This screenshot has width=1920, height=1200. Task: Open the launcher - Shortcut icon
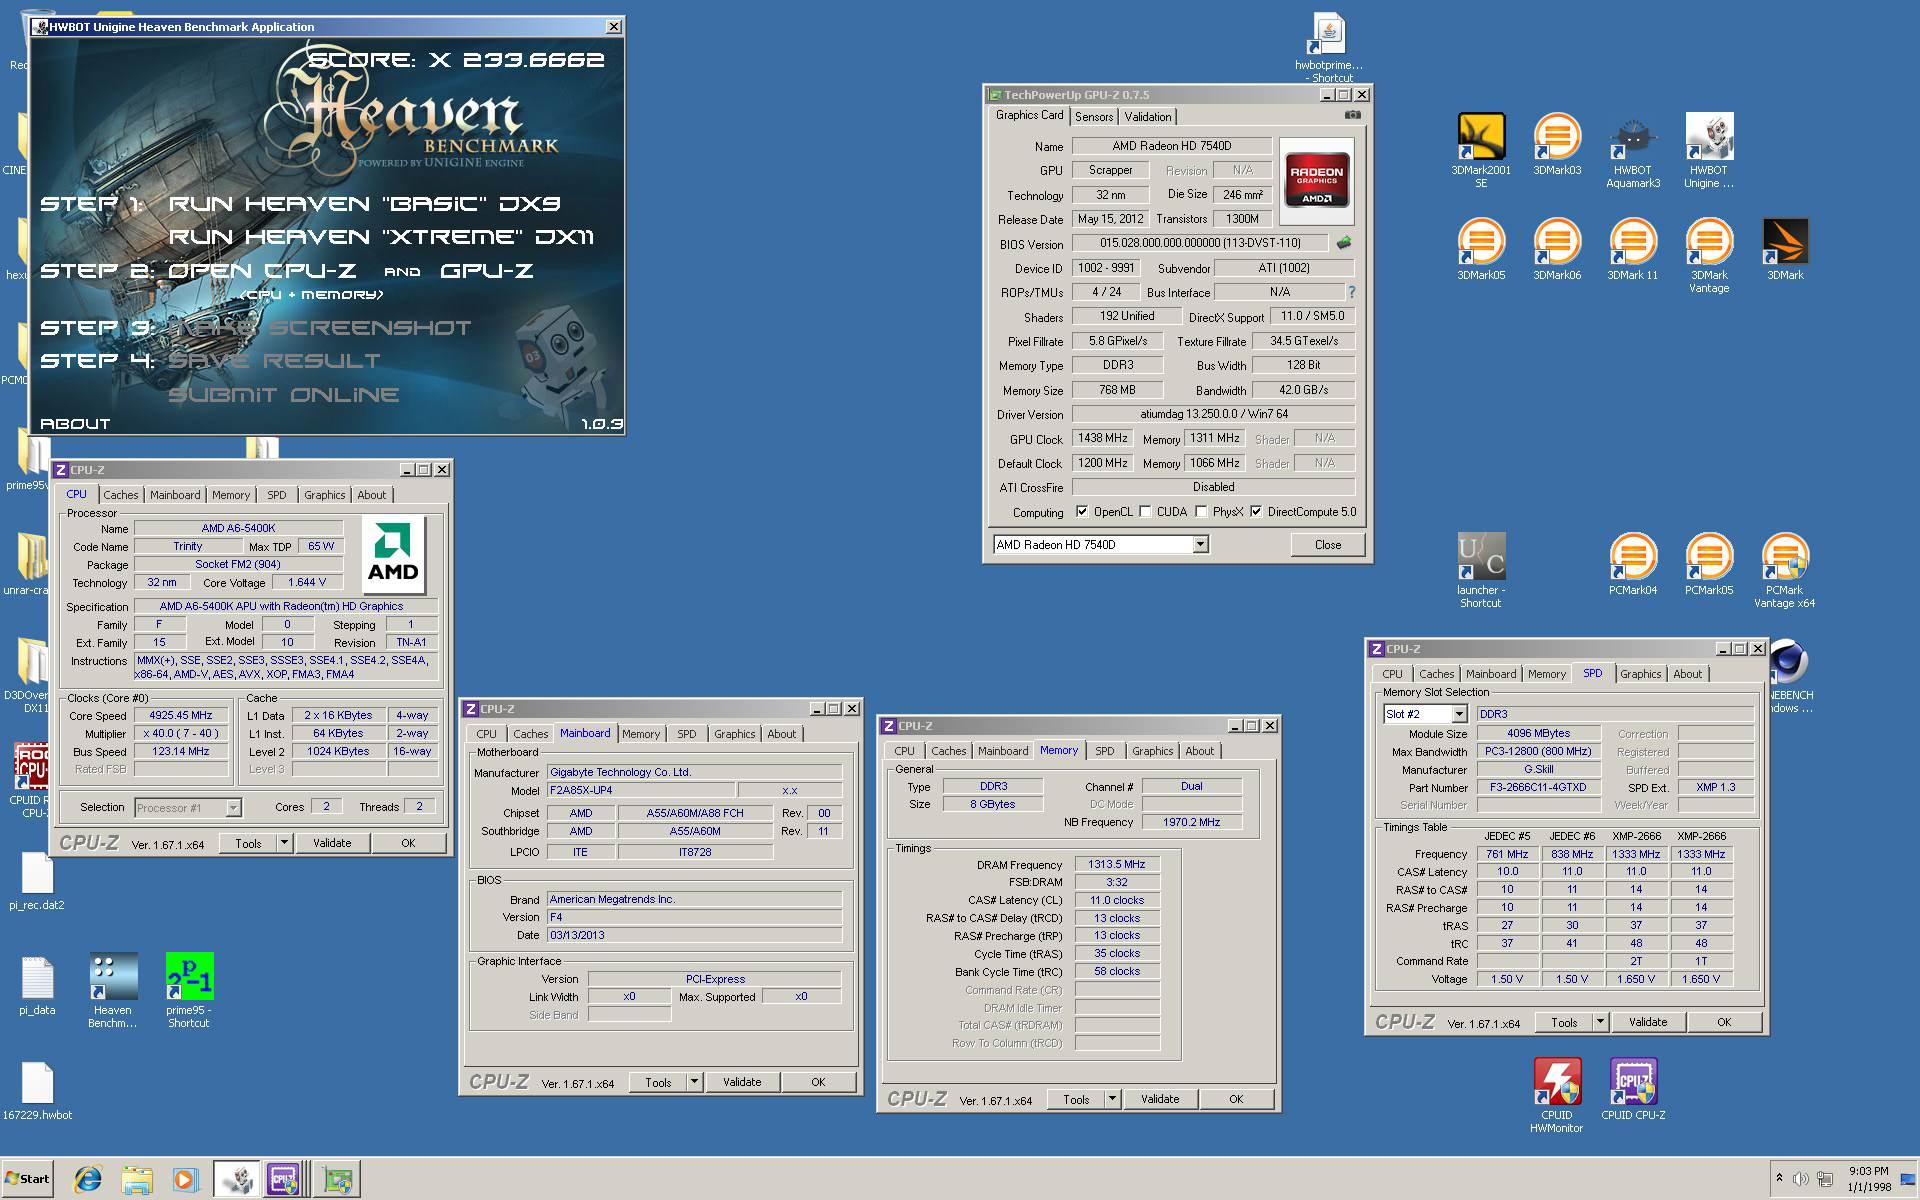pyautogui.click(x=1481, y=570)
